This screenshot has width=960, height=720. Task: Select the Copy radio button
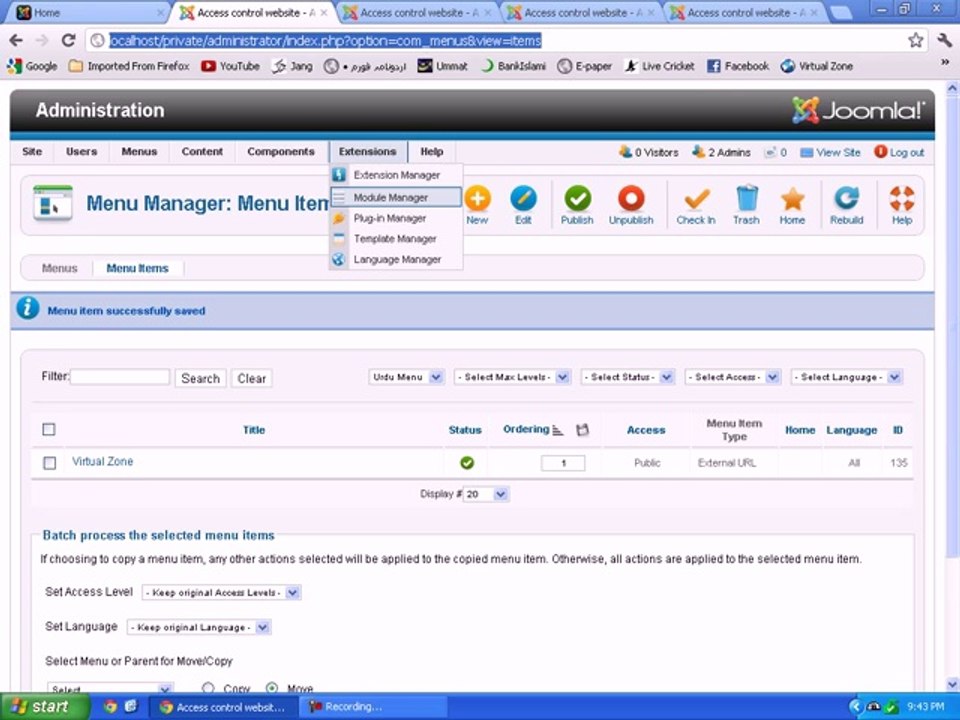(208, 688)
